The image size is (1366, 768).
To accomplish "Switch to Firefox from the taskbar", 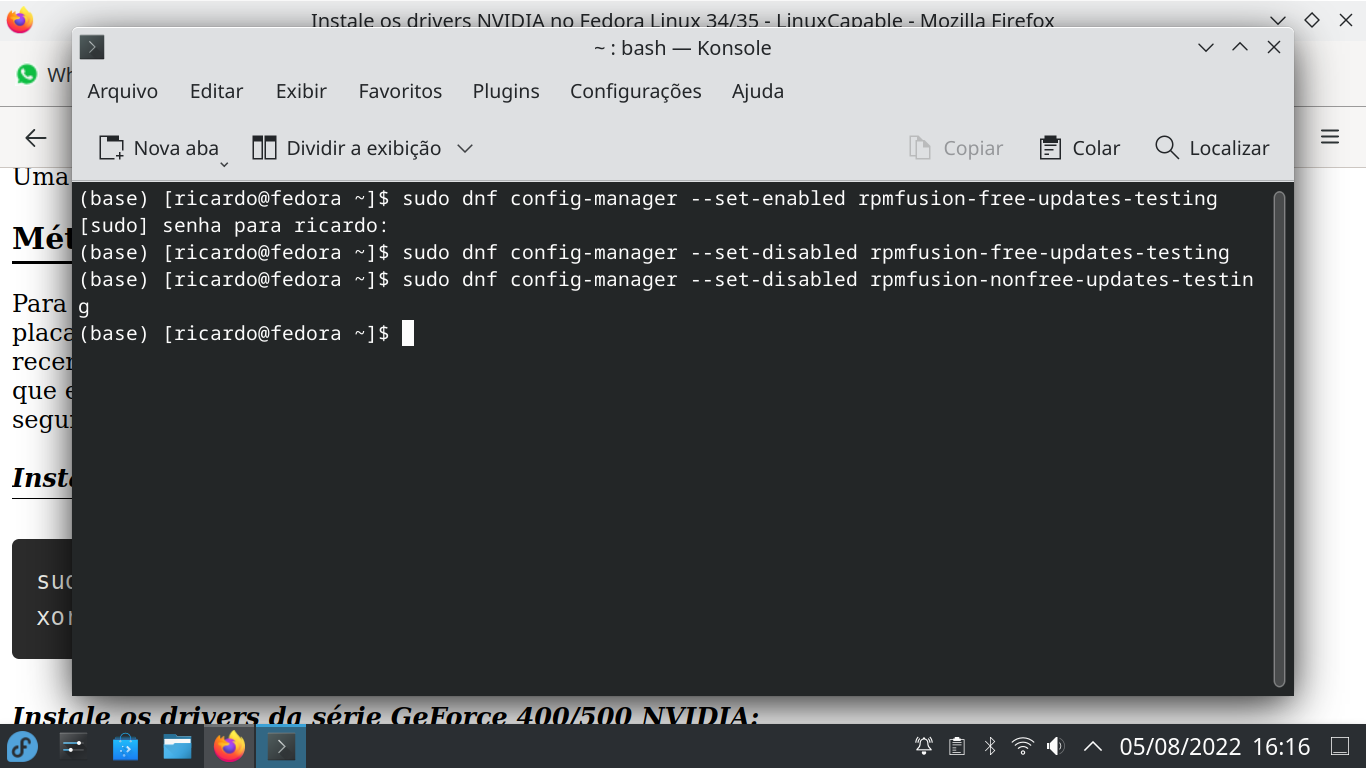I will 229,746.
